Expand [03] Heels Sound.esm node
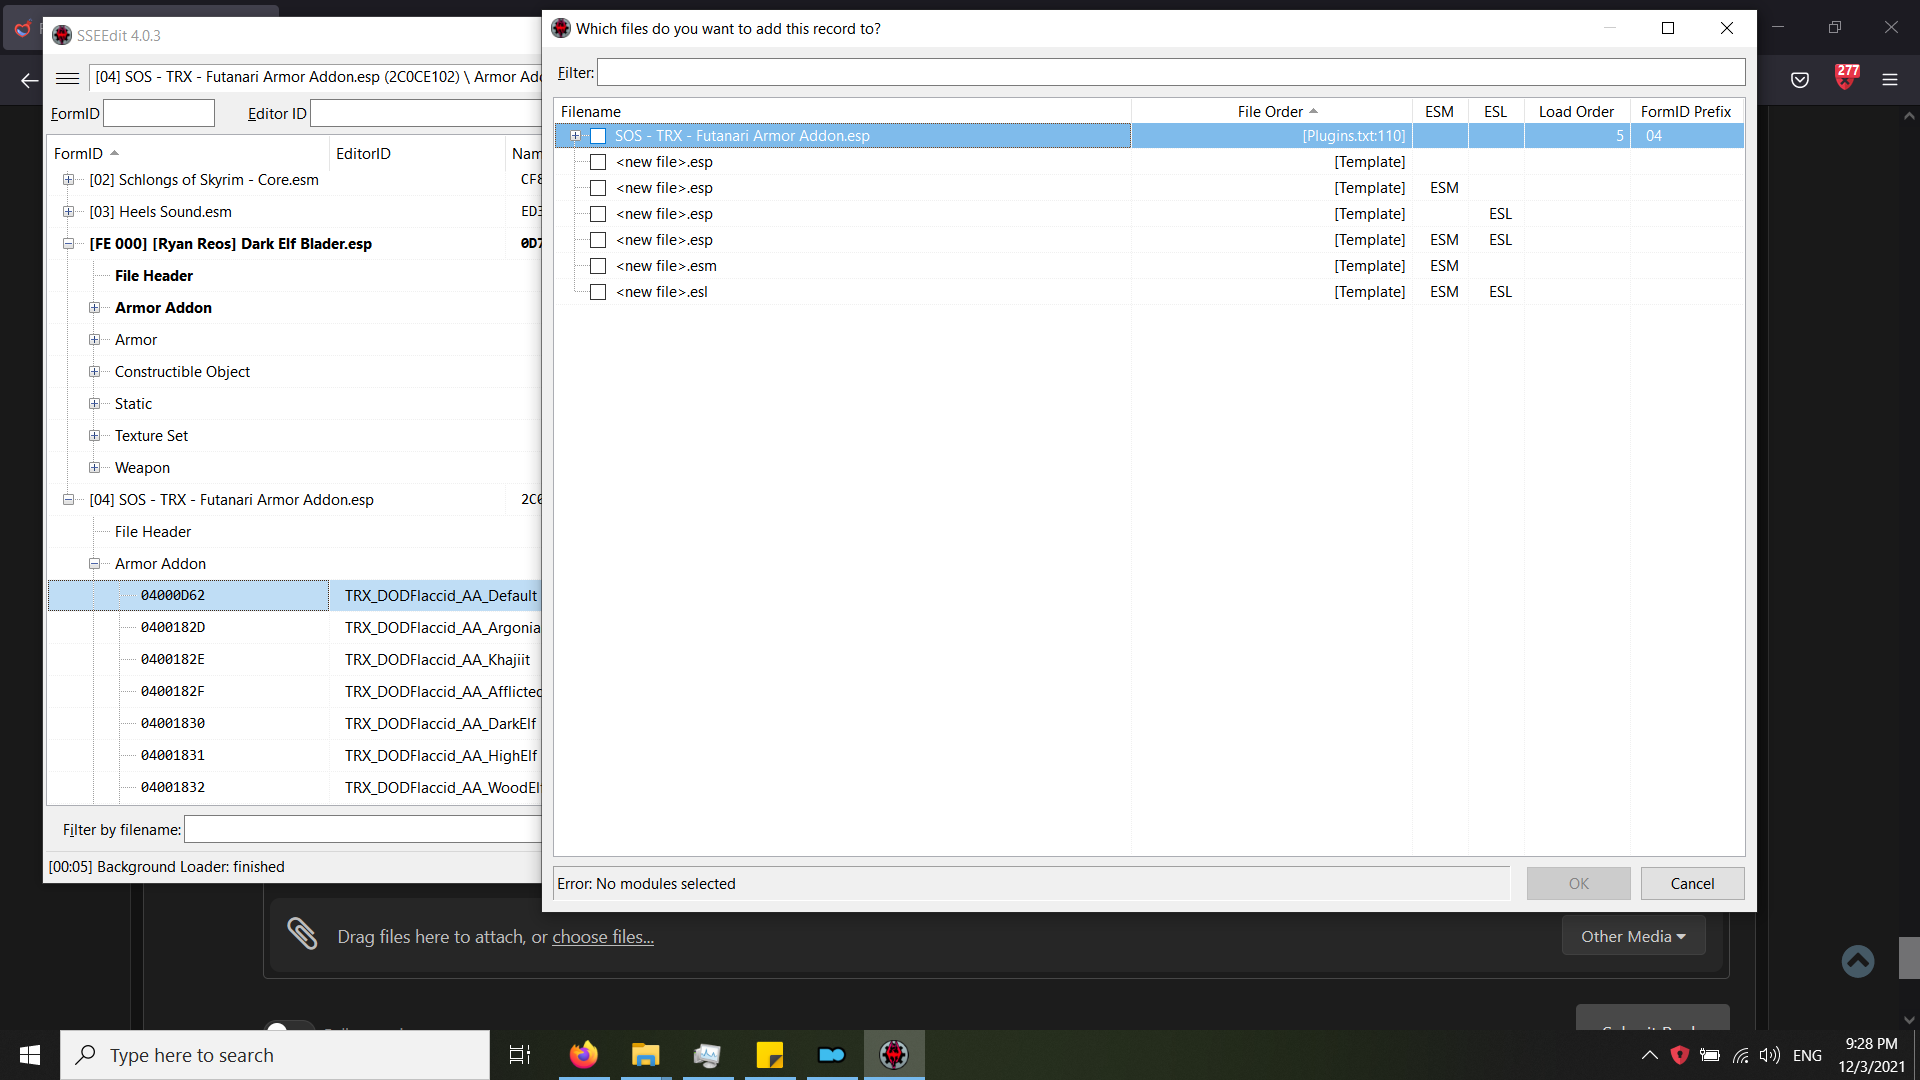Viewport: 1920px width, 1080px height. [68, 212]
